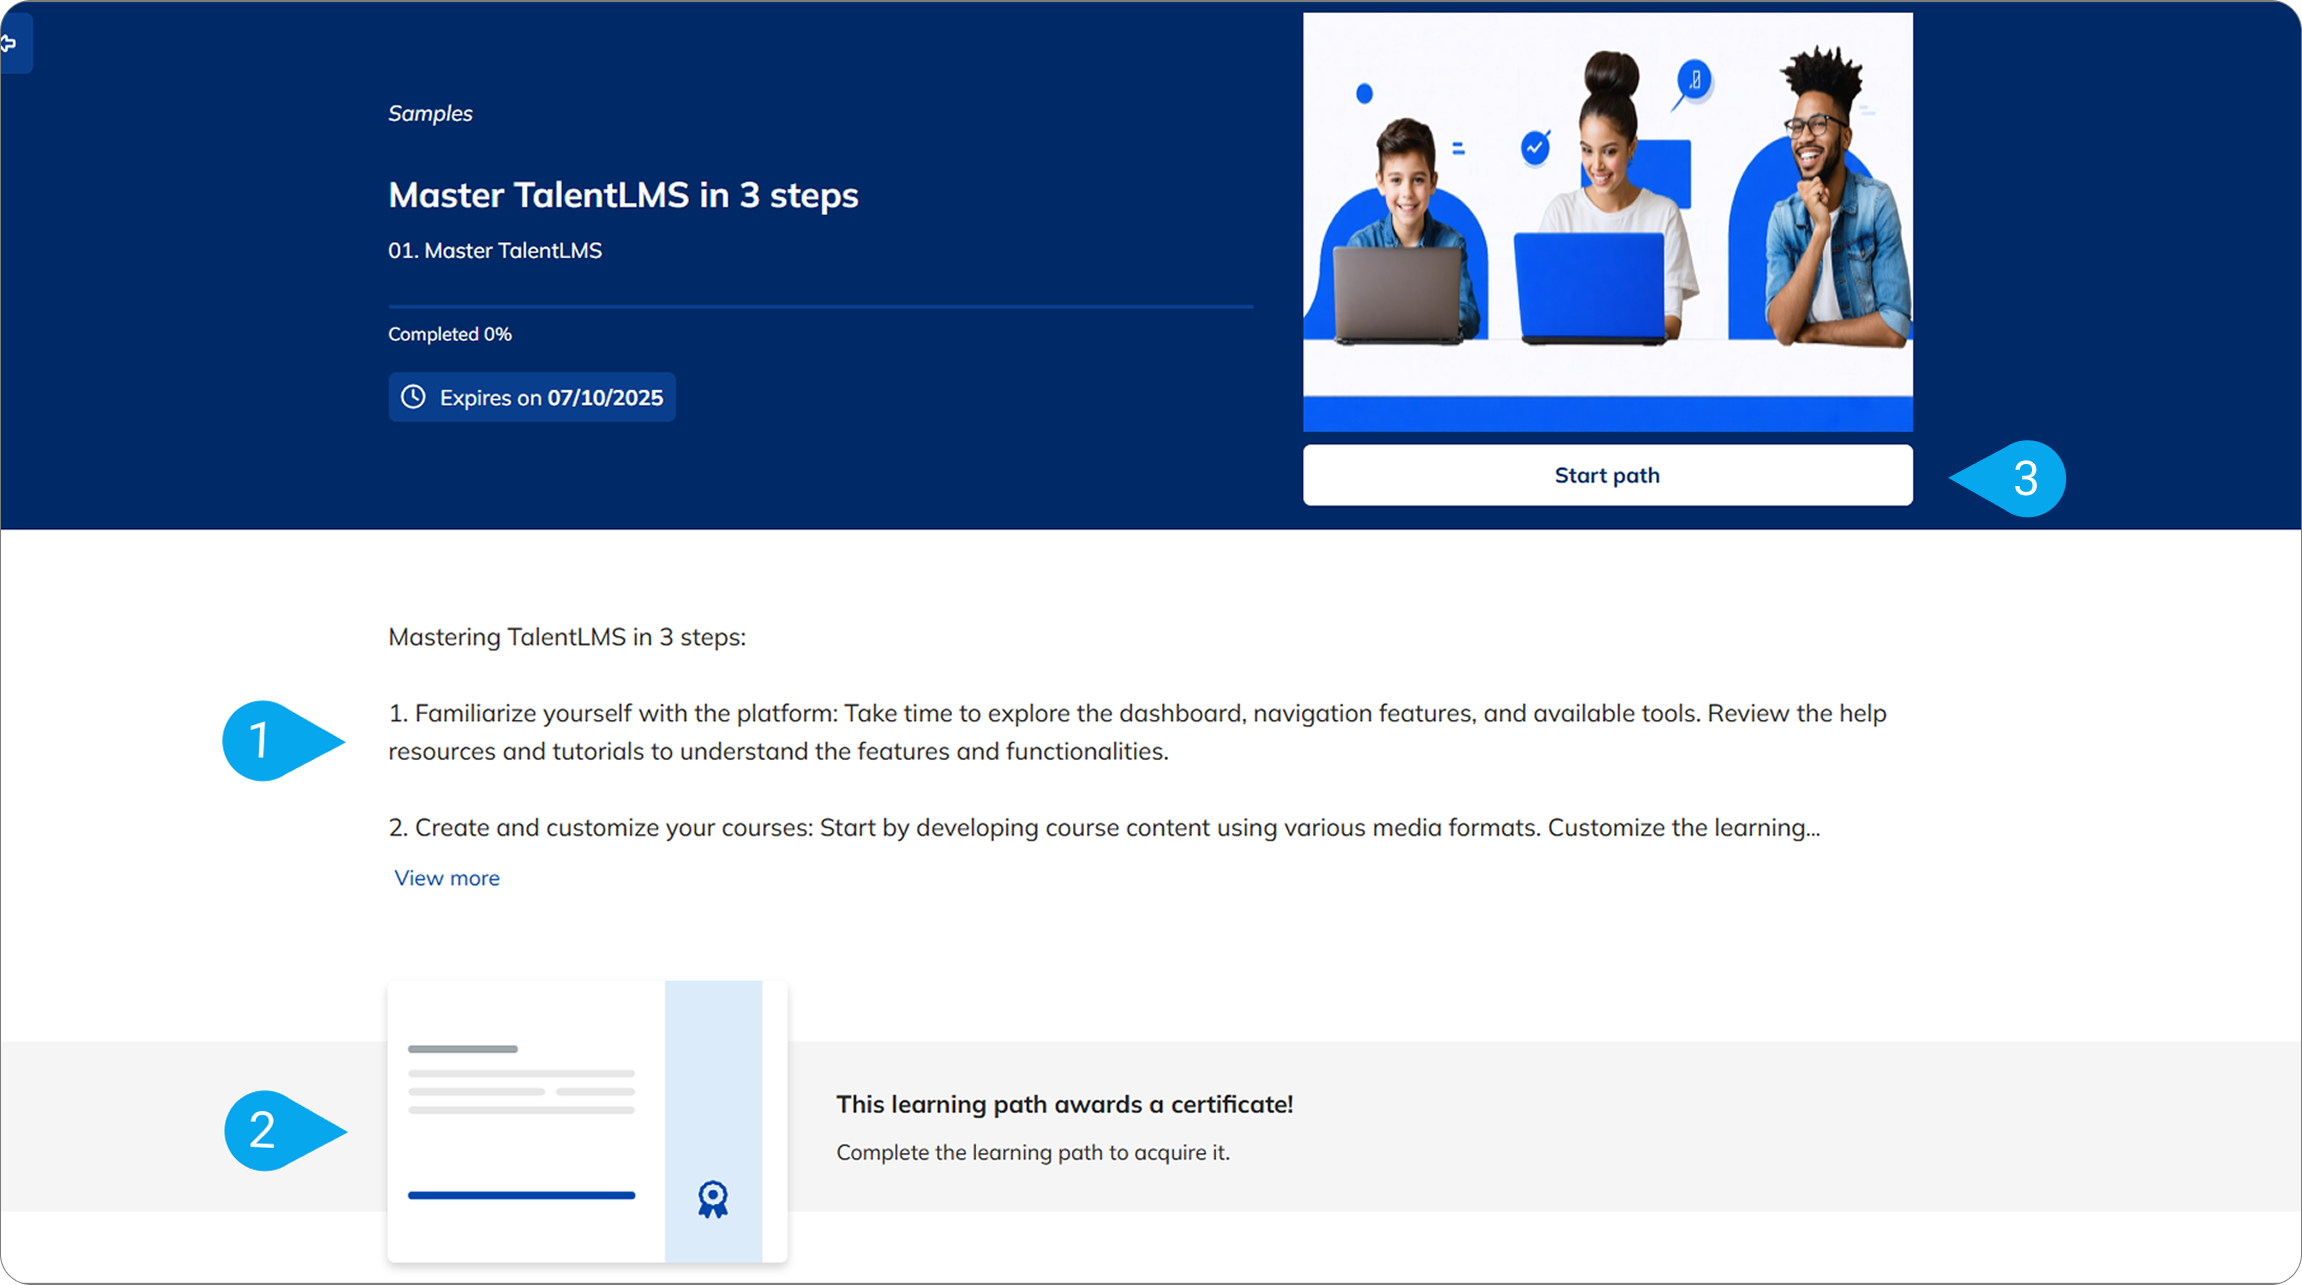Click the blue progress line on certificate preview
2302x1285 pixels.
coord(521,1195)
